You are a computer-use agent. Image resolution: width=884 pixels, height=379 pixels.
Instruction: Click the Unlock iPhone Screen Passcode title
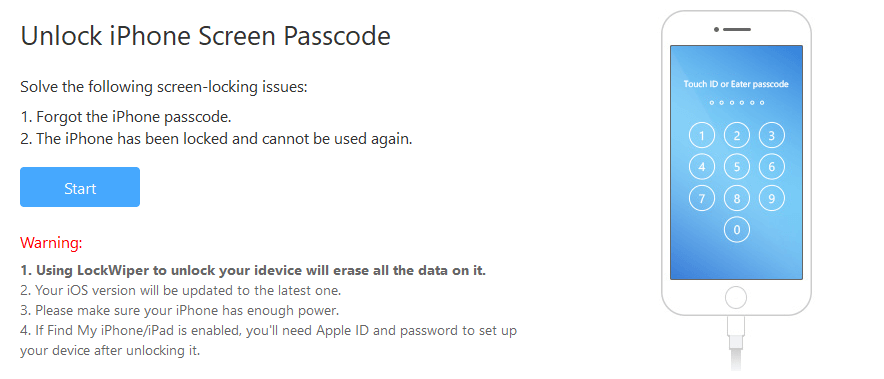coord(205,37)
